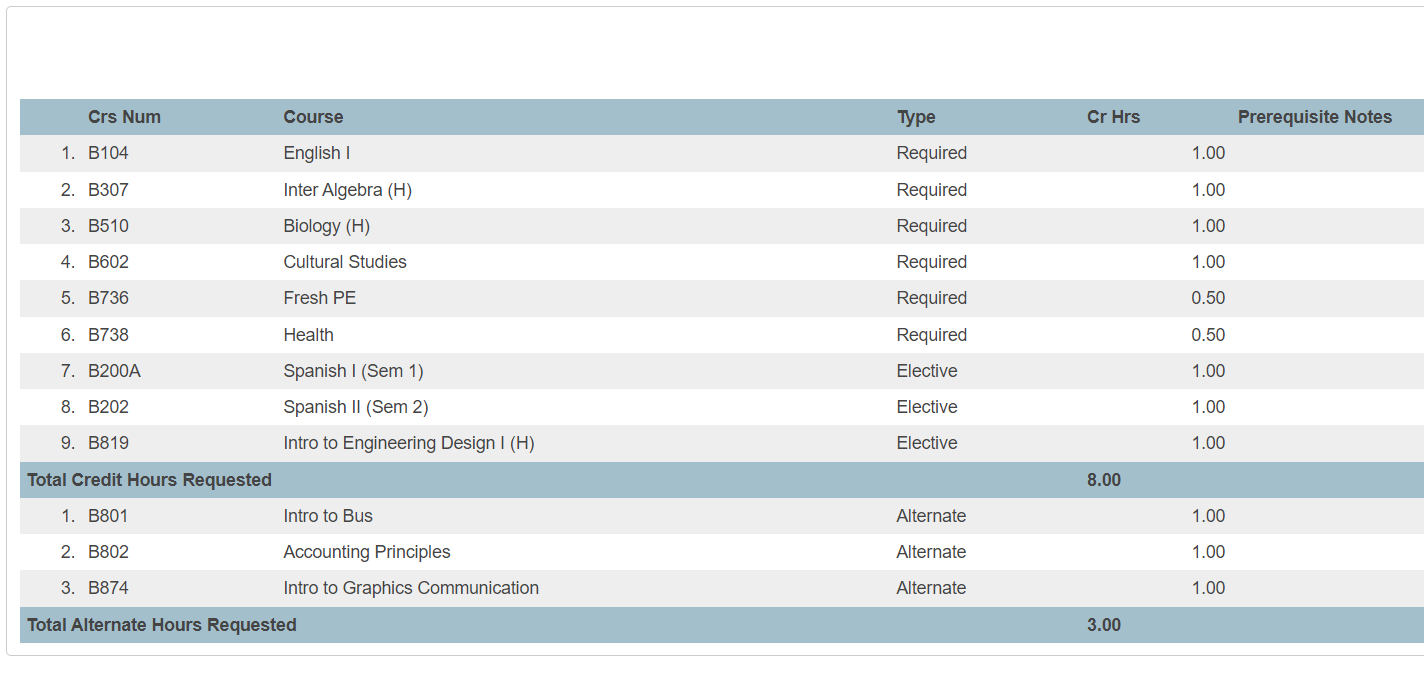Select the Inter Algebra (H) course name
Screen dimensions: 1424x681
(347, 190)
